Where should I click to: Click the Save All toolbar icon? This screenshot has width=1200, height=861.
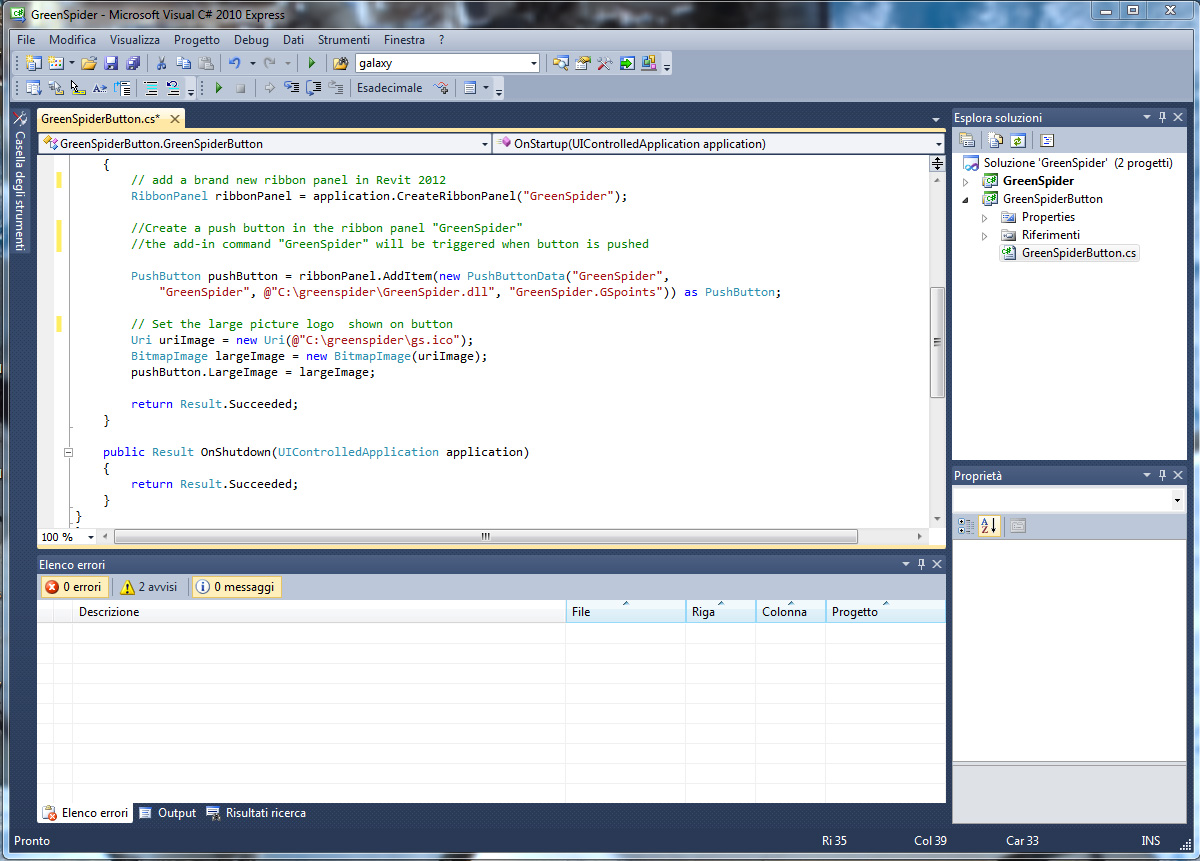tap(133, 63)
